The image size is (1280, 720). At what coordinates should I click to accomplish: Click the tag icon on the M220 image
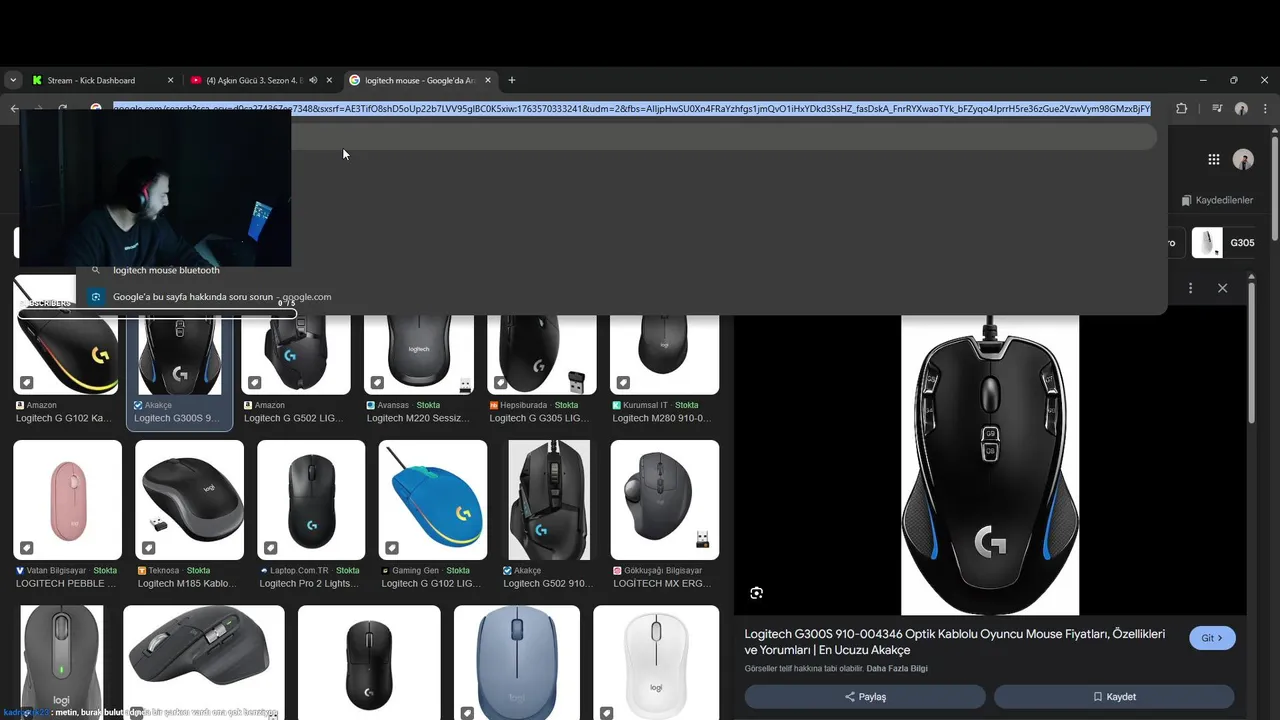377,382
